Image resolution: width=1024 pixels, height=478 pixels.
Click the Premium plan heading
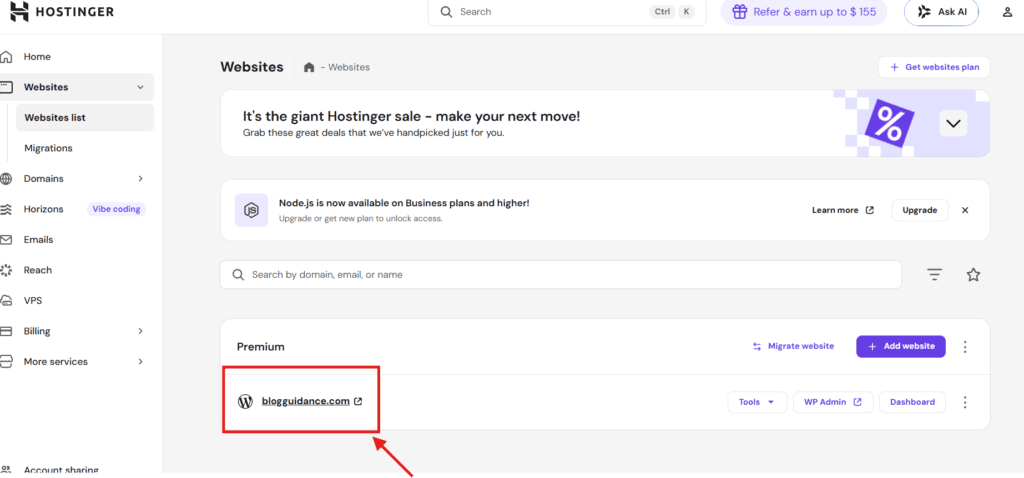(x=261, y=347)
